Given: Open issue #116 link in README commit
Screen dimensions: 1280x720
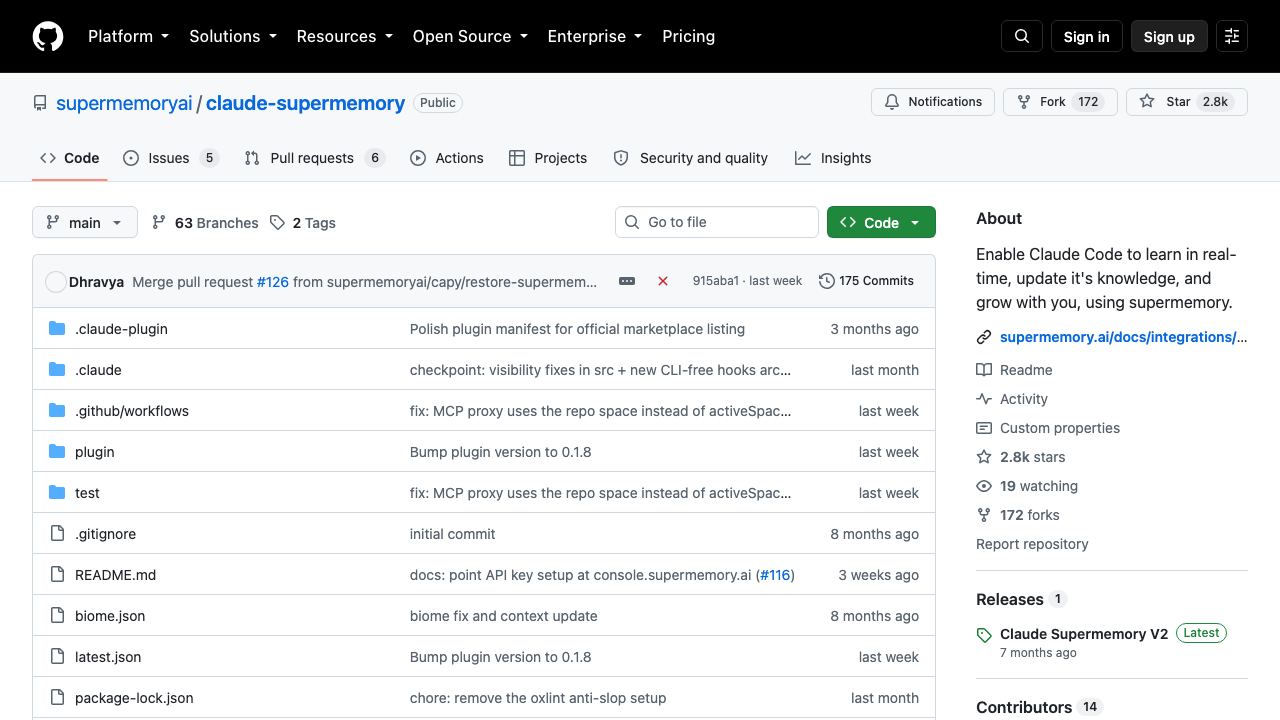Looking at the screenshot, I should click(x=775, y=575).
